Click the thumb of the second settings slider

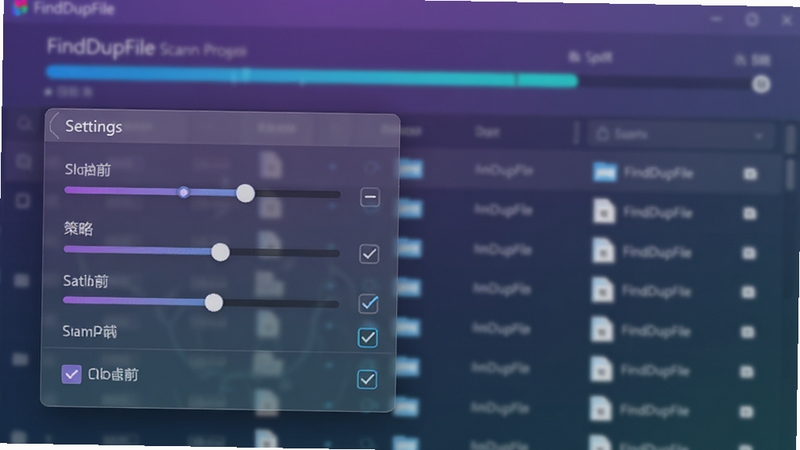pyautogui.click(x=220, y=252)
